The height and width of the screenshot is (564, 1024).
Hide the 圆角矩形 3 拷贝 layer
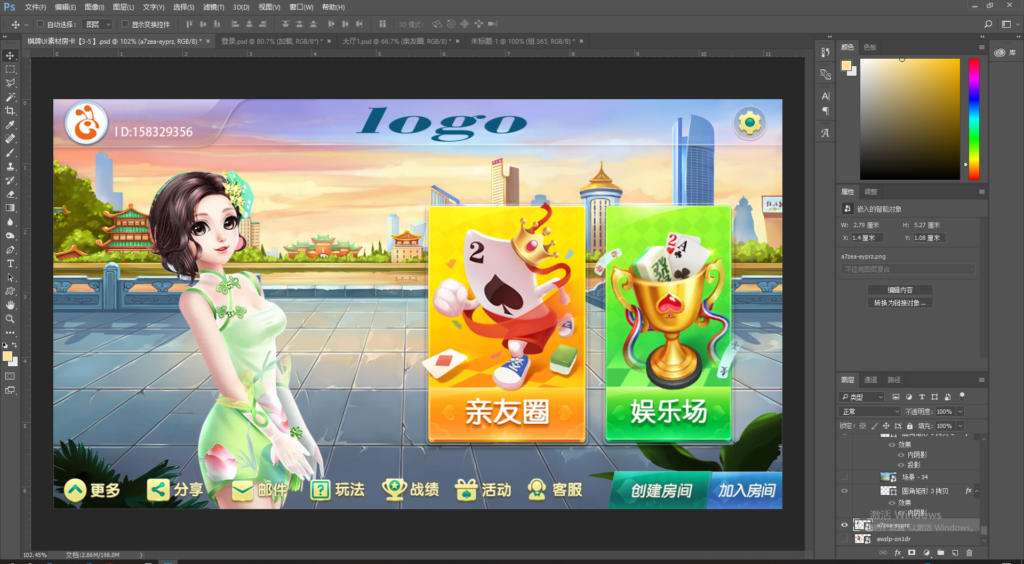[x=845, y=492]
